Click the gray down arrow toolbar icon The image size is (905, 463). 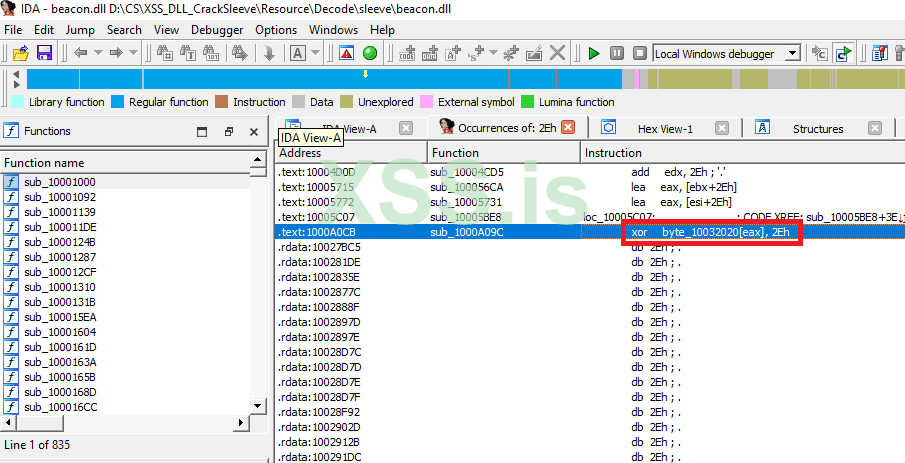[x=269, y=54]
